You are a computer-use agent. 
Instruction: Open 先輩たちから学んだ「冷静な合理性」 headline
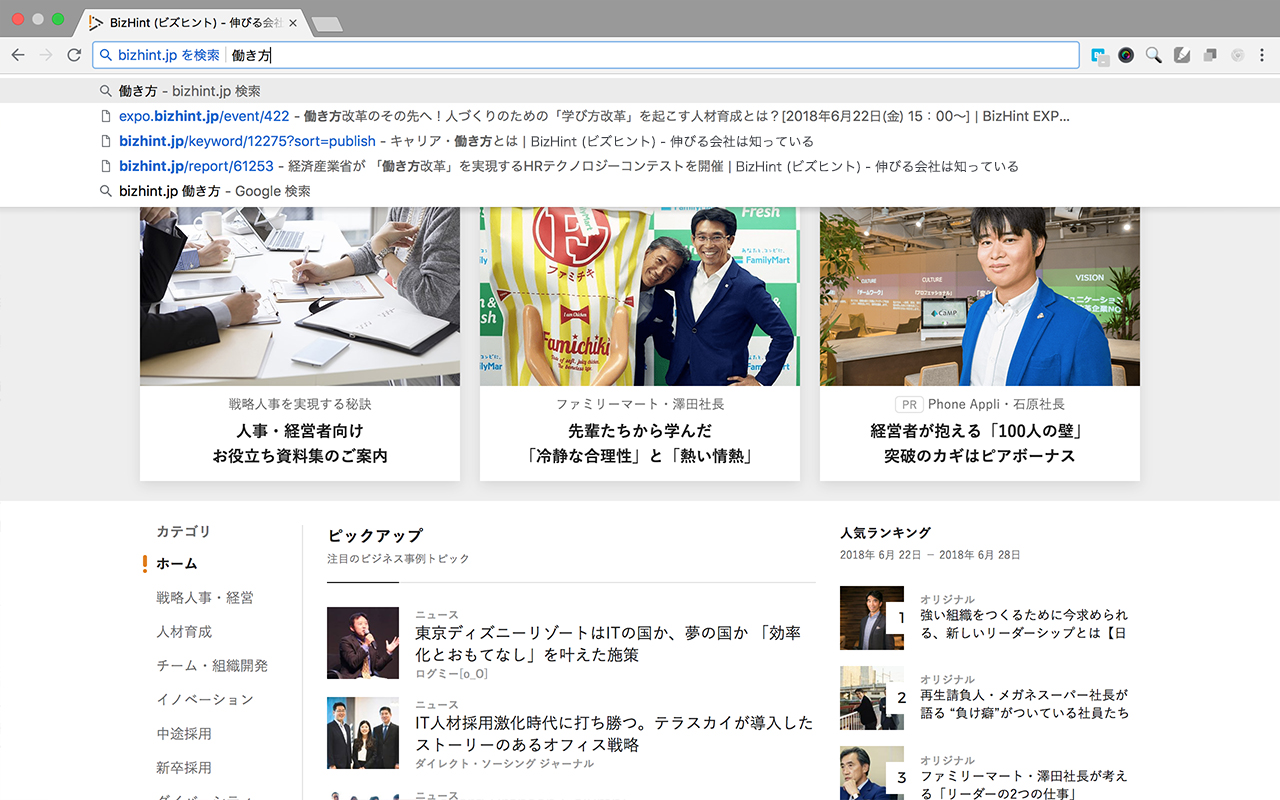pos(640,443)
